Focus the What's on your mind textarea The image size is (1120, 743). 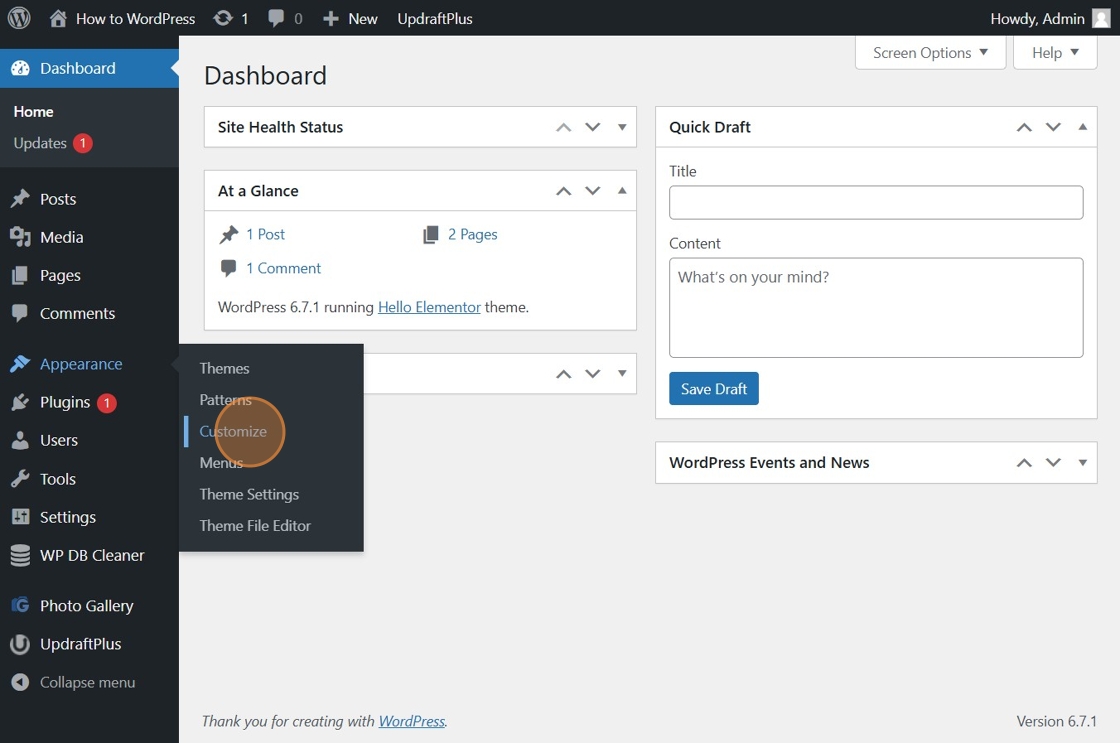(876, 308)
